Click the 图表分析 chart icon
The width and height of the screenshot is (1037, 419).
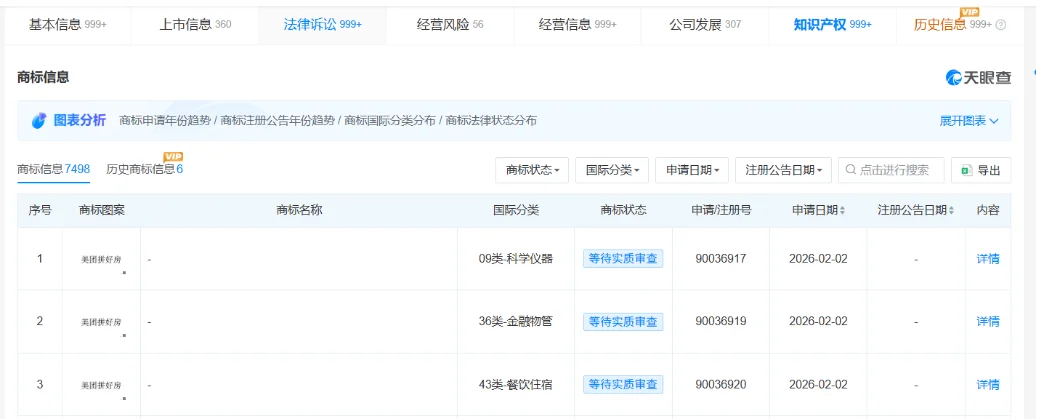pyautogui.click(x=39, y=121)
